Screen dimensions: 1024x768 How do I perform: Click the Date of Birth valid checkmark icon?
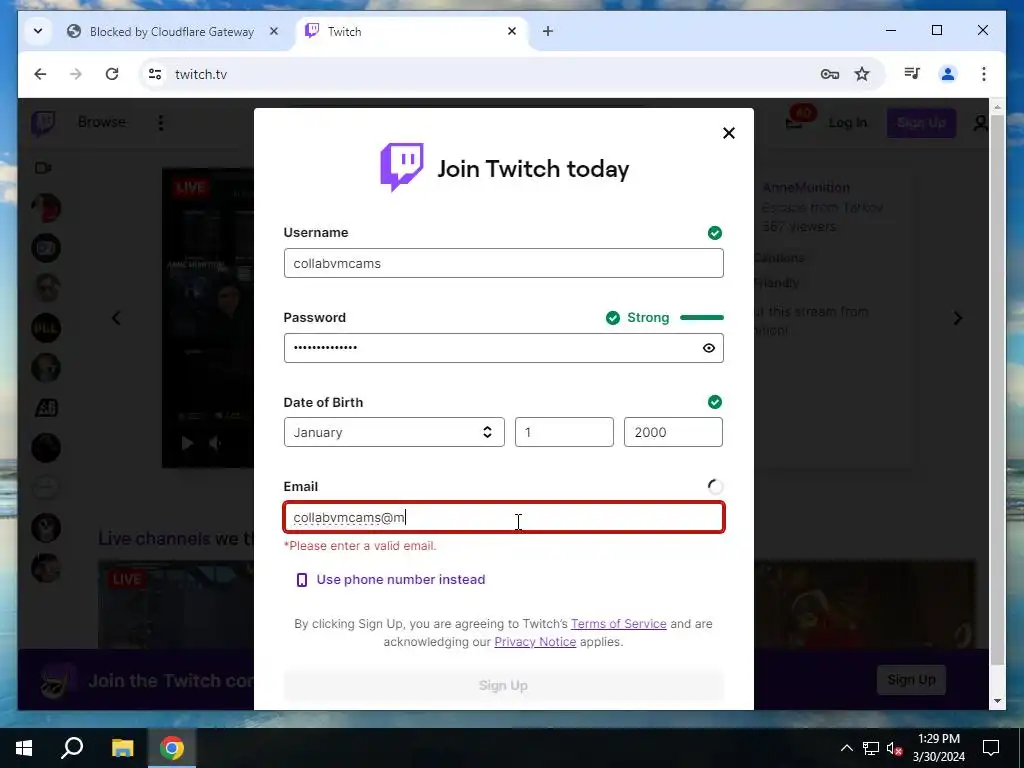click(715, 402)
